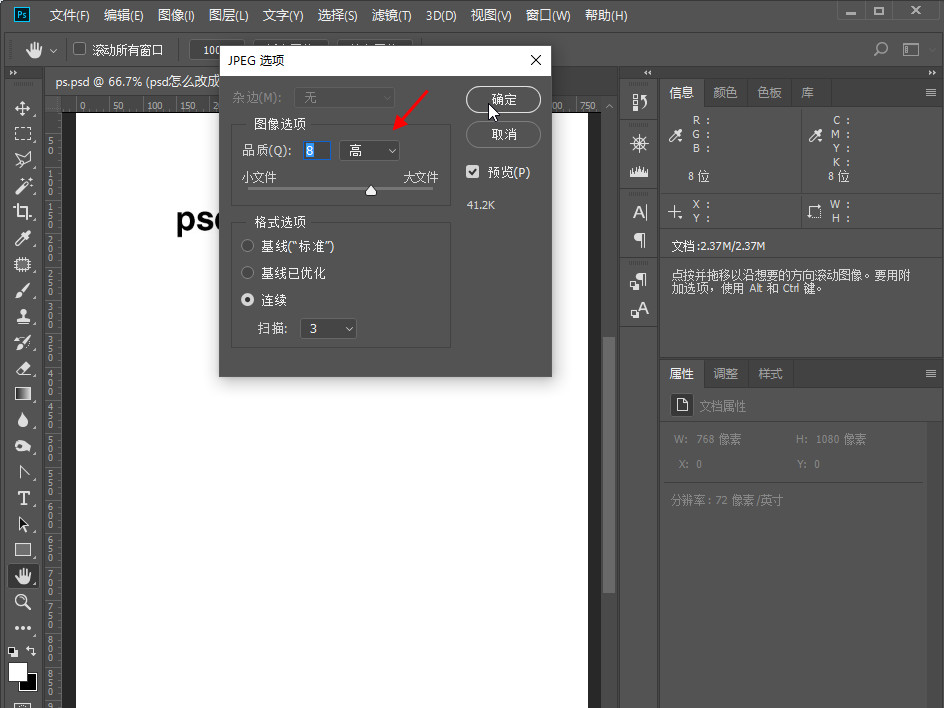Image resolution: width=944 pixels, height=708 pixels.
Task: Open the quality preset dropdown showing 高
Action: 369,150
